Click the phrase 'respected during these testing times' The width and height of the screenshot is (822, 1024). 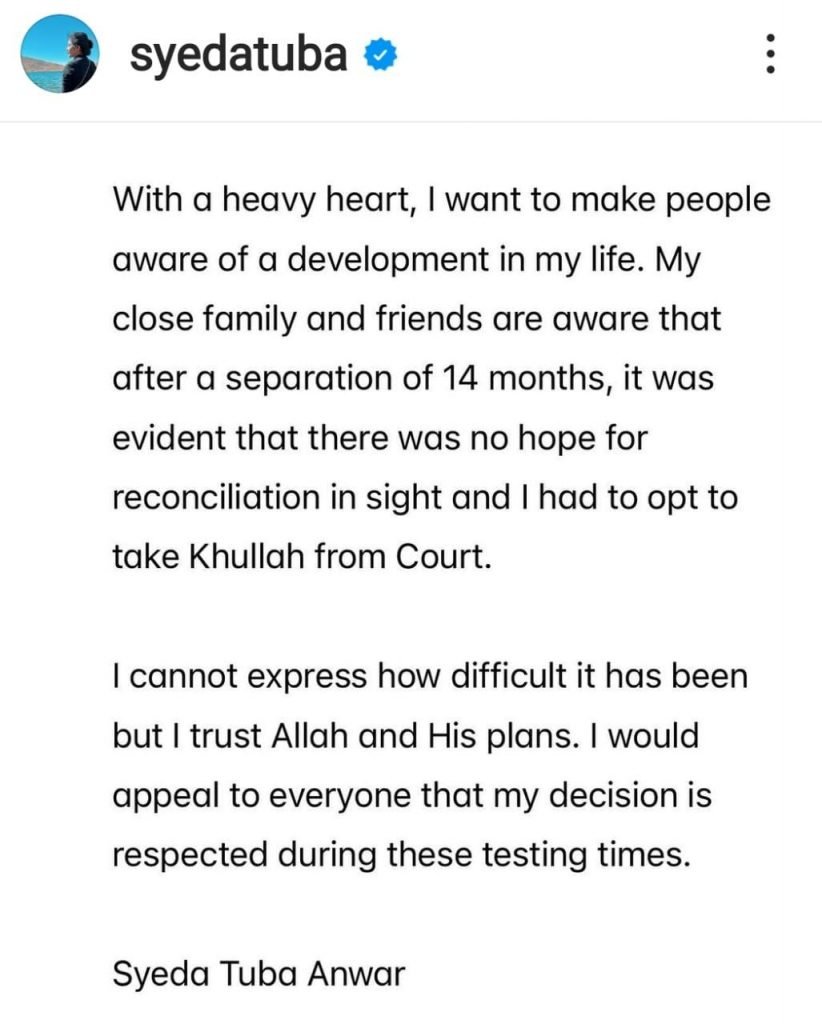[400, 855]
